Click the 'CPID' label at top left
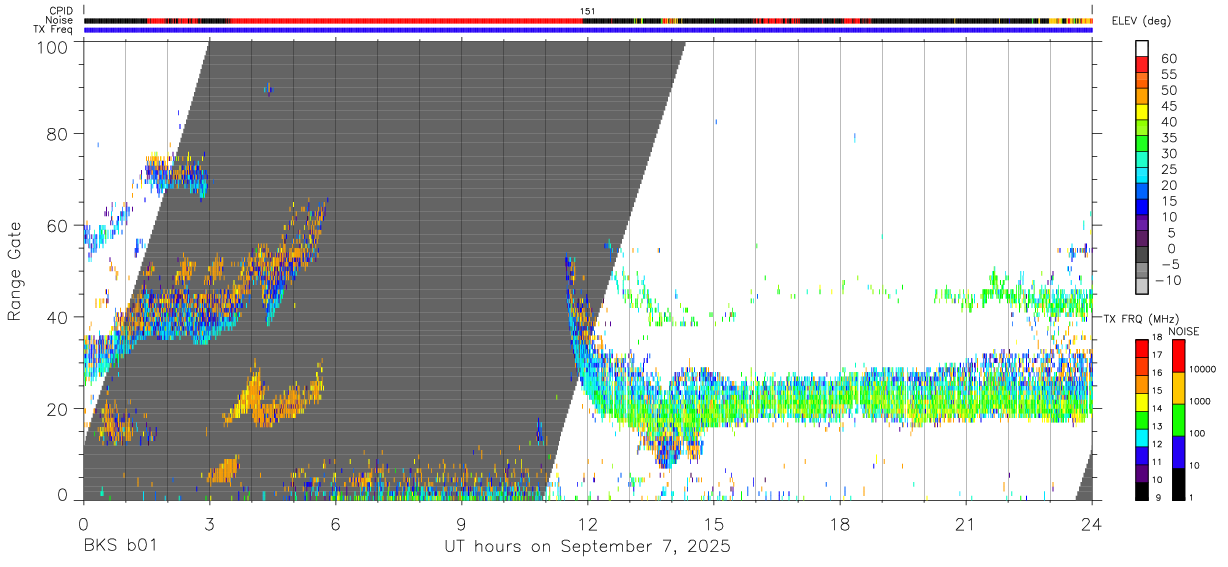Screen dimensions: 1228x567 point(61,11)
